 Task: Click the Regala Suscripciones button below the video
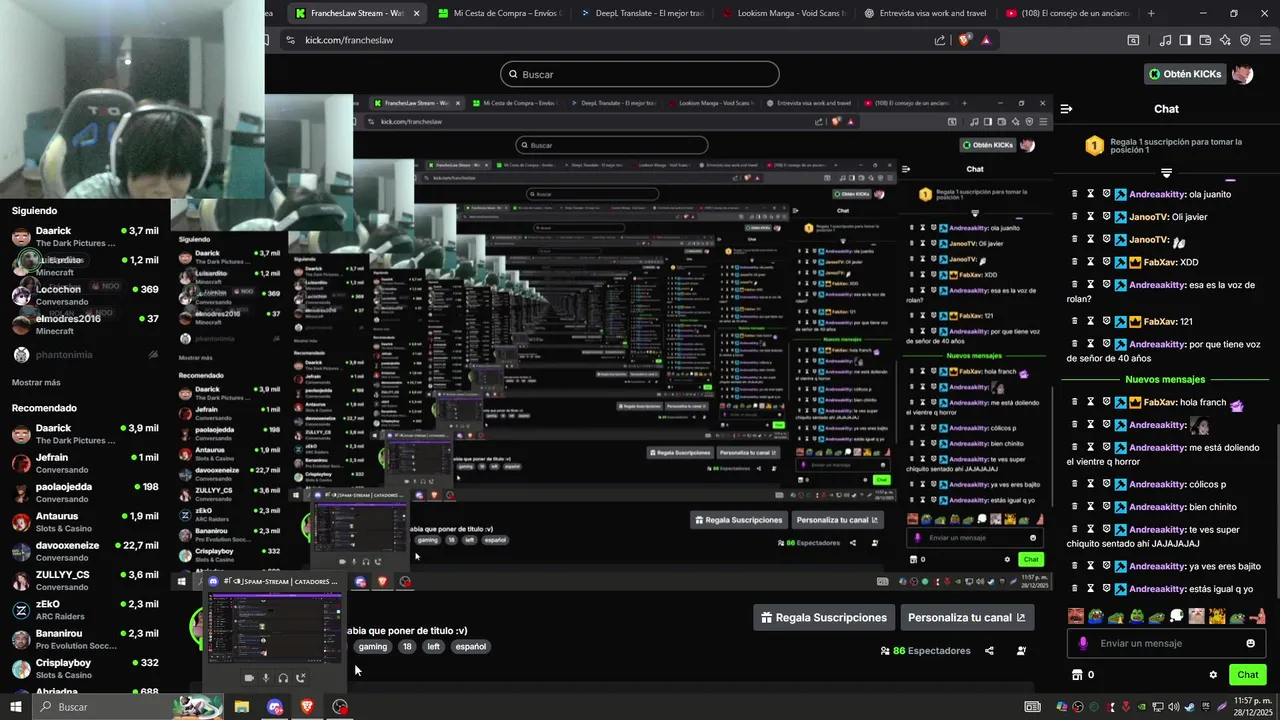pos(824,618)
